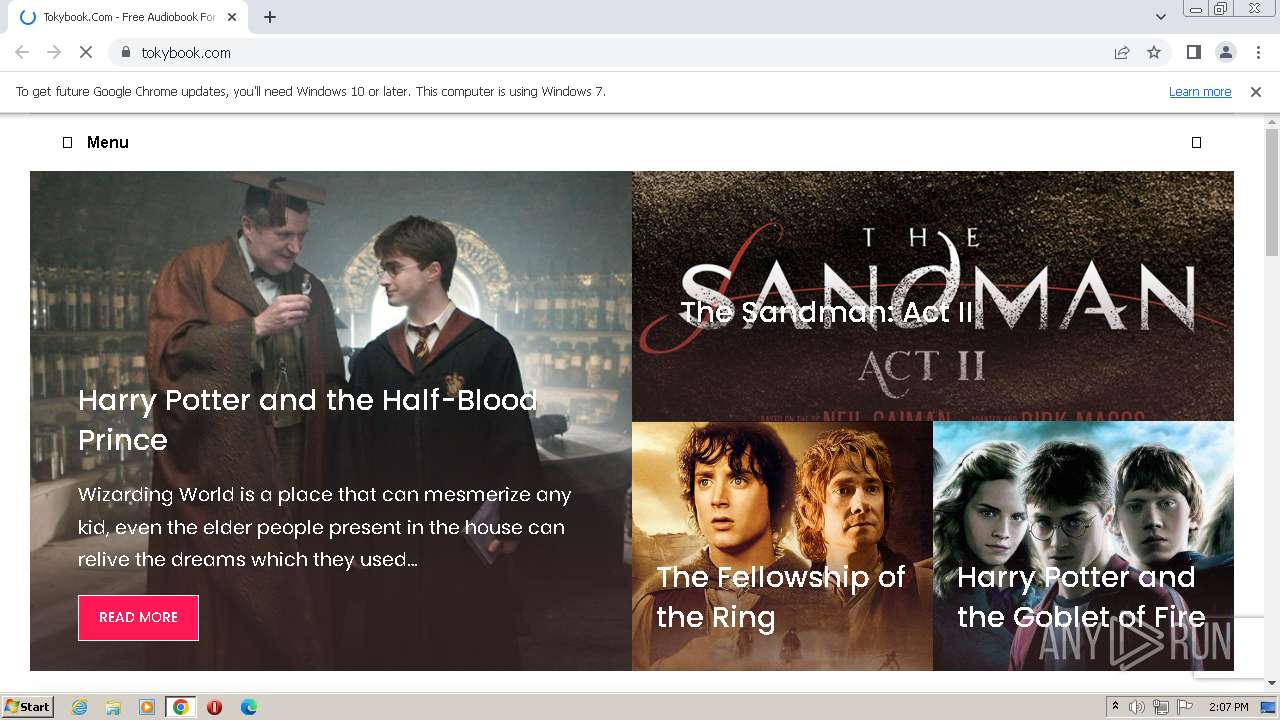Click the Menu label in site header

point(108,143)
